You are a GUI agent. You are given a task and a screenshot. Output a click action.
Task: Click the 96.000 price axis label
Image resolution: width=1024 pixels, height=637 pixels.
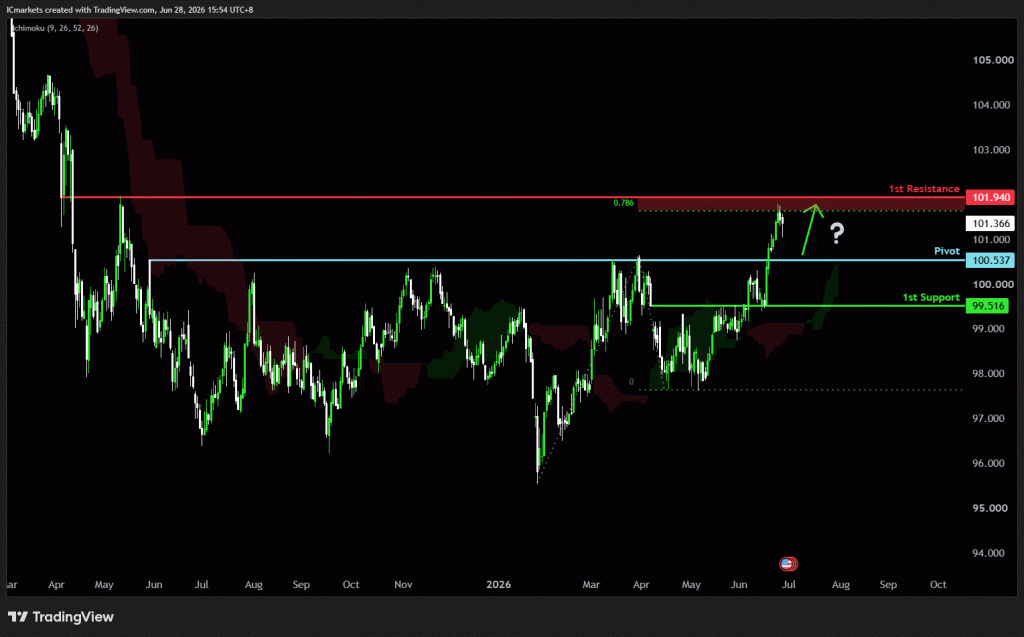coord(988,463)
